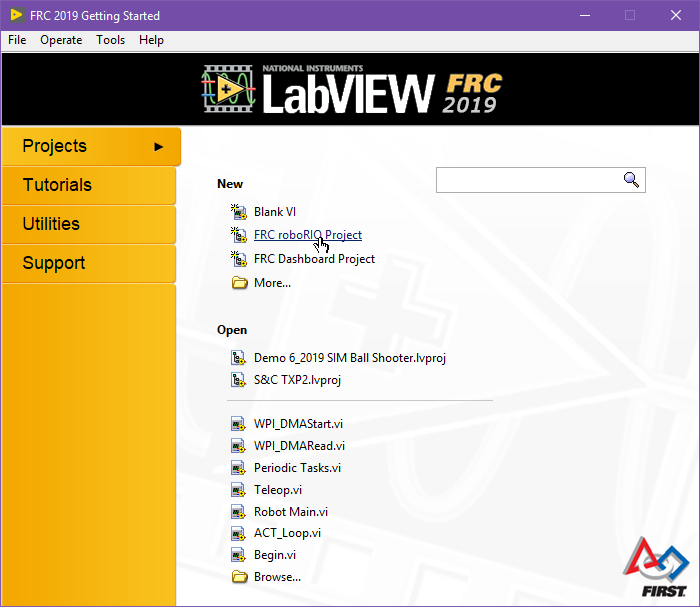Click the Begin.vi file icon
The height and width of the screenshot is (607, 700).
[238, 555]
